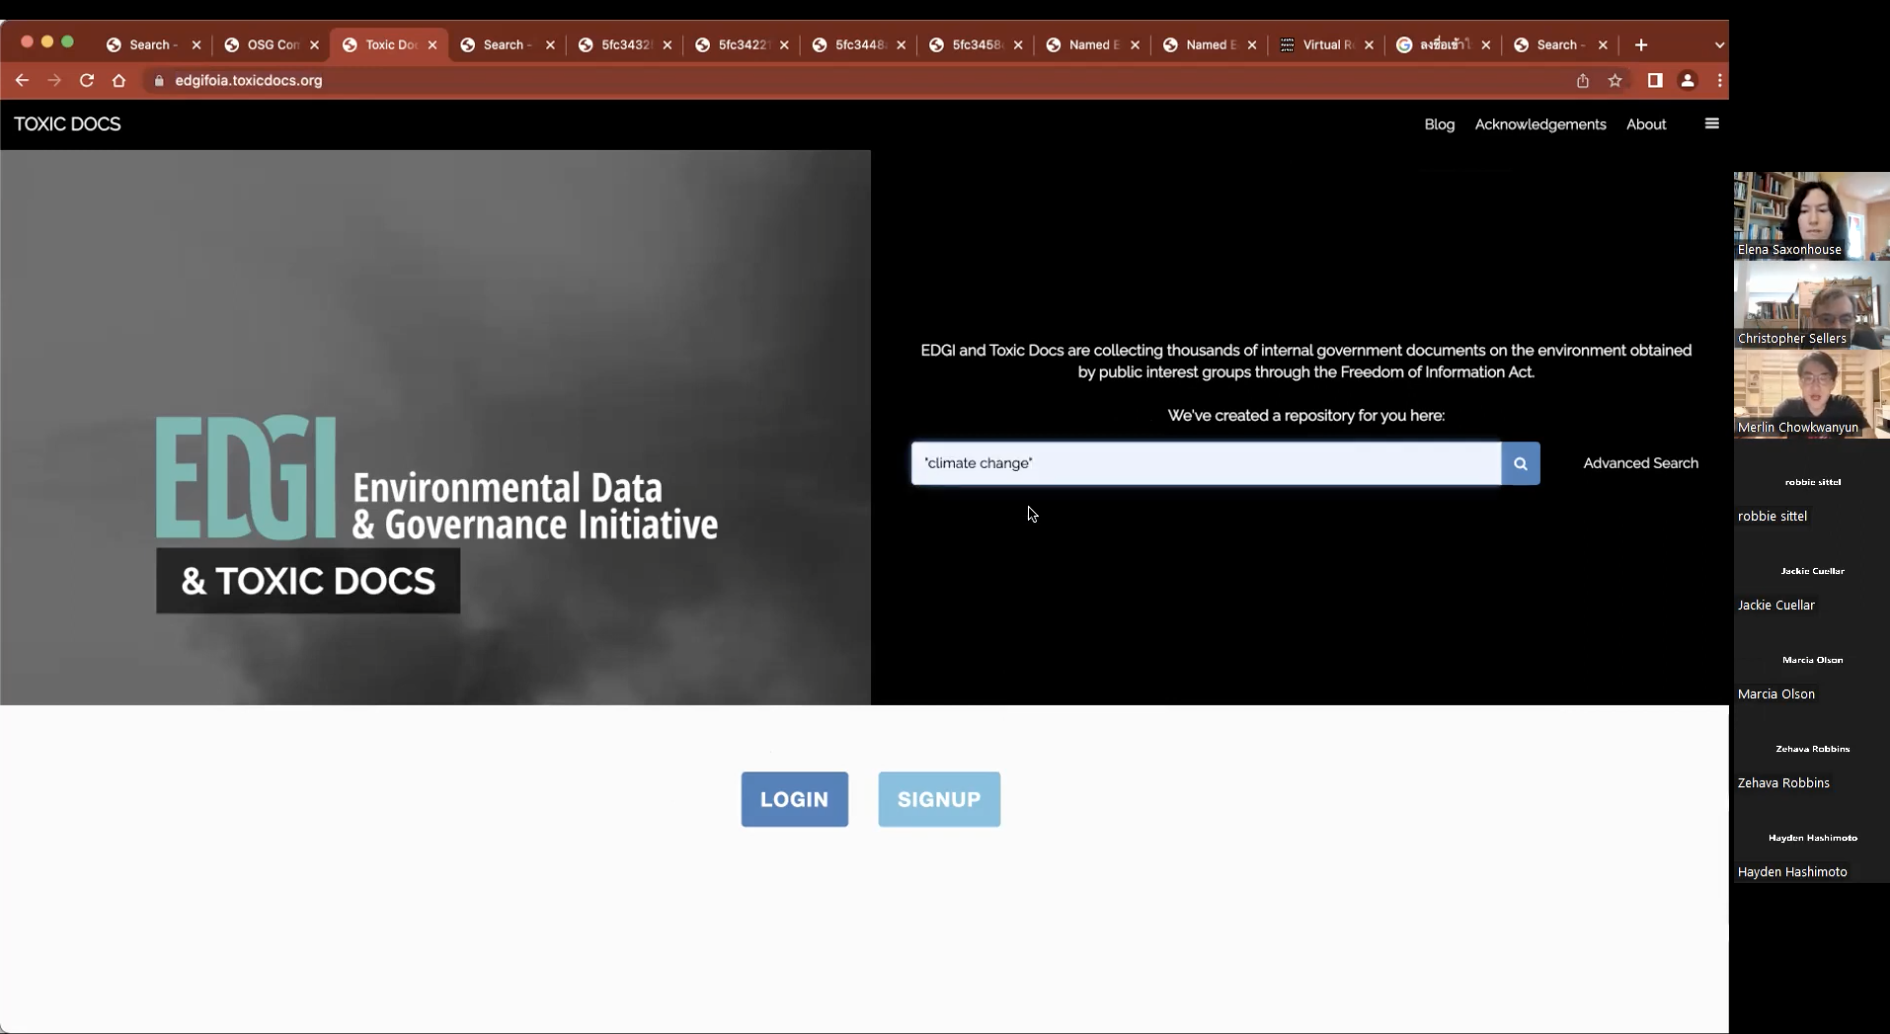This screenshot has width=1890, height=1034.
Task: Click the TOXIC DOCS site title
Action: 67,124
